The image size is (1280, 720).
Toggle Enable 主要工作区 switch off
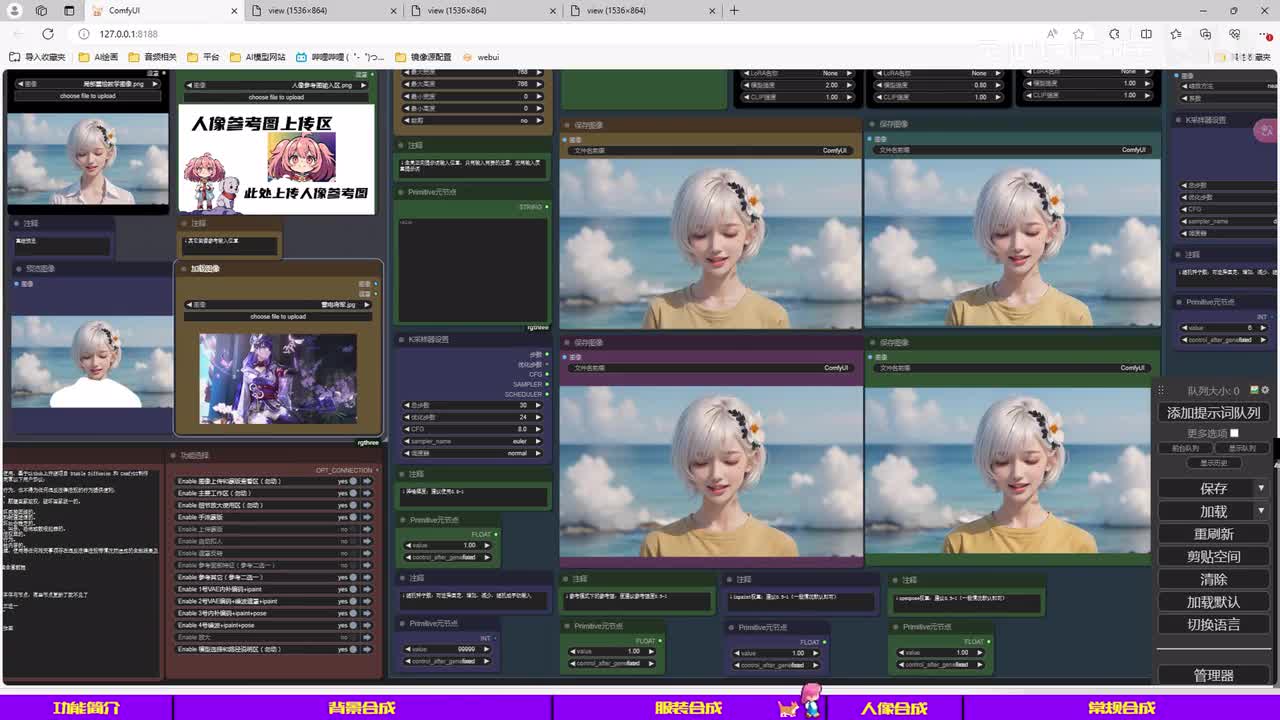coord(352,493)
